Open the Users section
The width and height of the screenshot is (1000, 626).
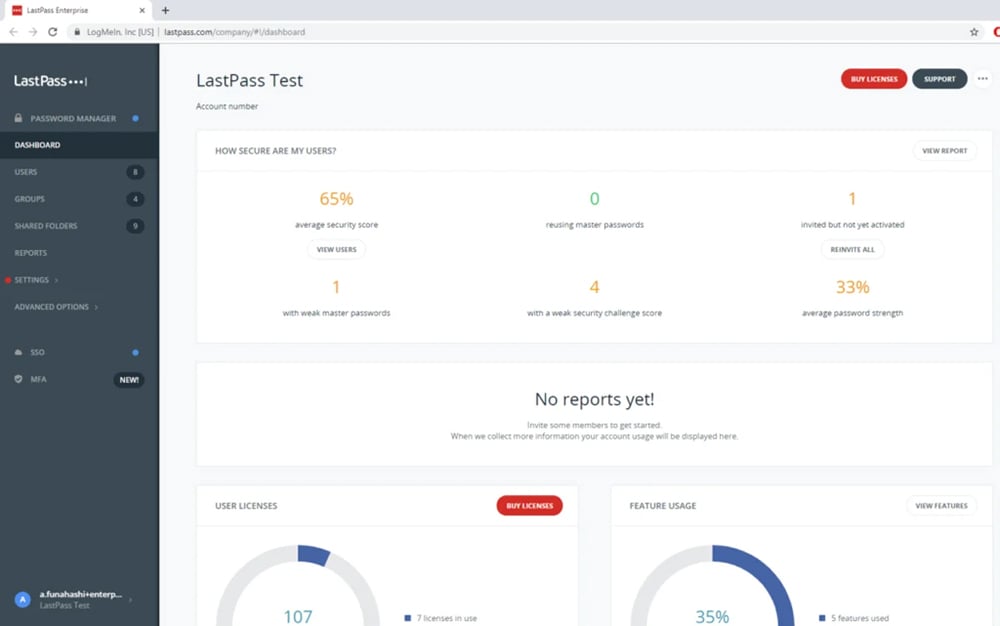[x=26, y=172]
